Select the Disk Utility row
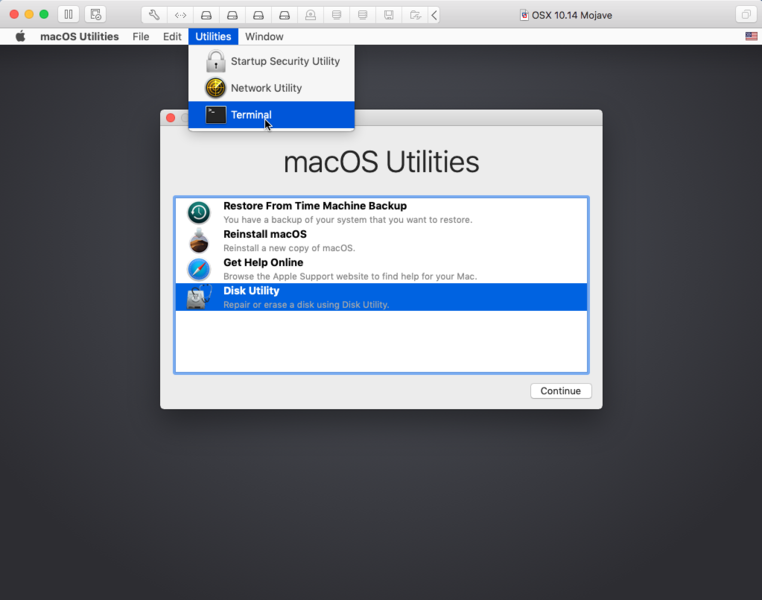762x600 pixels. [x=381, y=297]
